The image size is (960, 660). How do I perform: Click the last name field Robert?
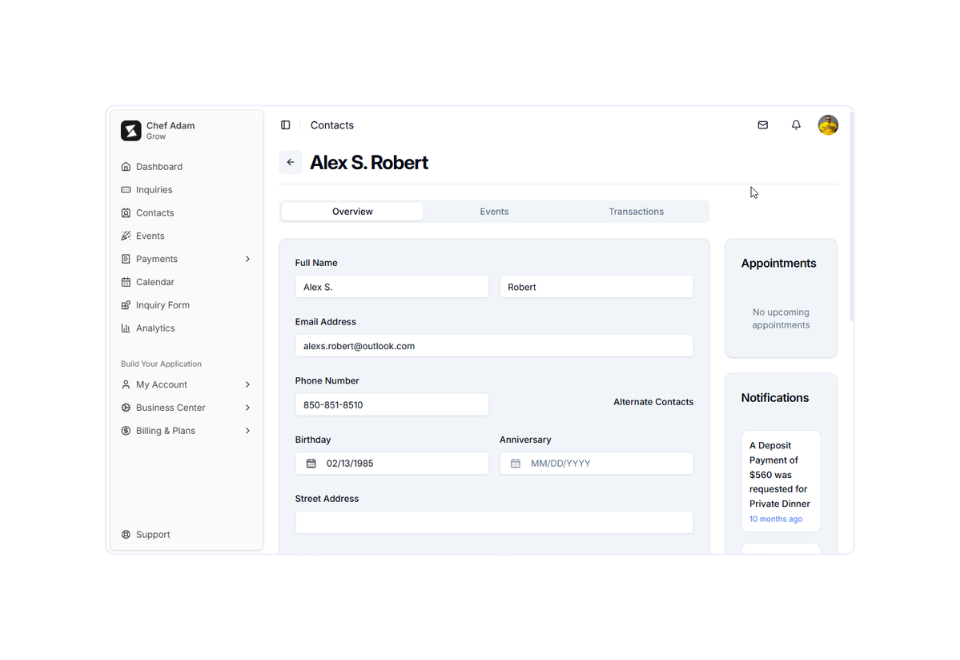tap(596, 287)
